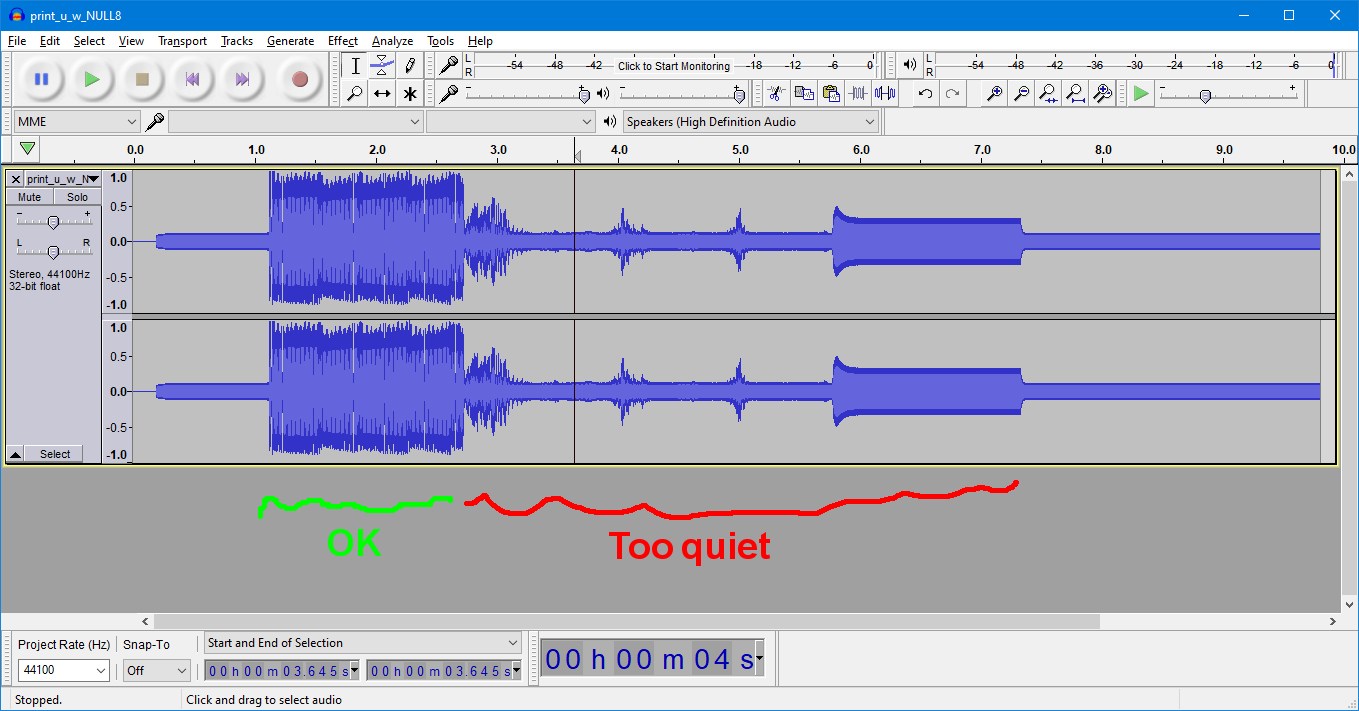Start recording with the Record button
The height and width of the screenshot is (711, 1359).
click(x=299, y=79)
